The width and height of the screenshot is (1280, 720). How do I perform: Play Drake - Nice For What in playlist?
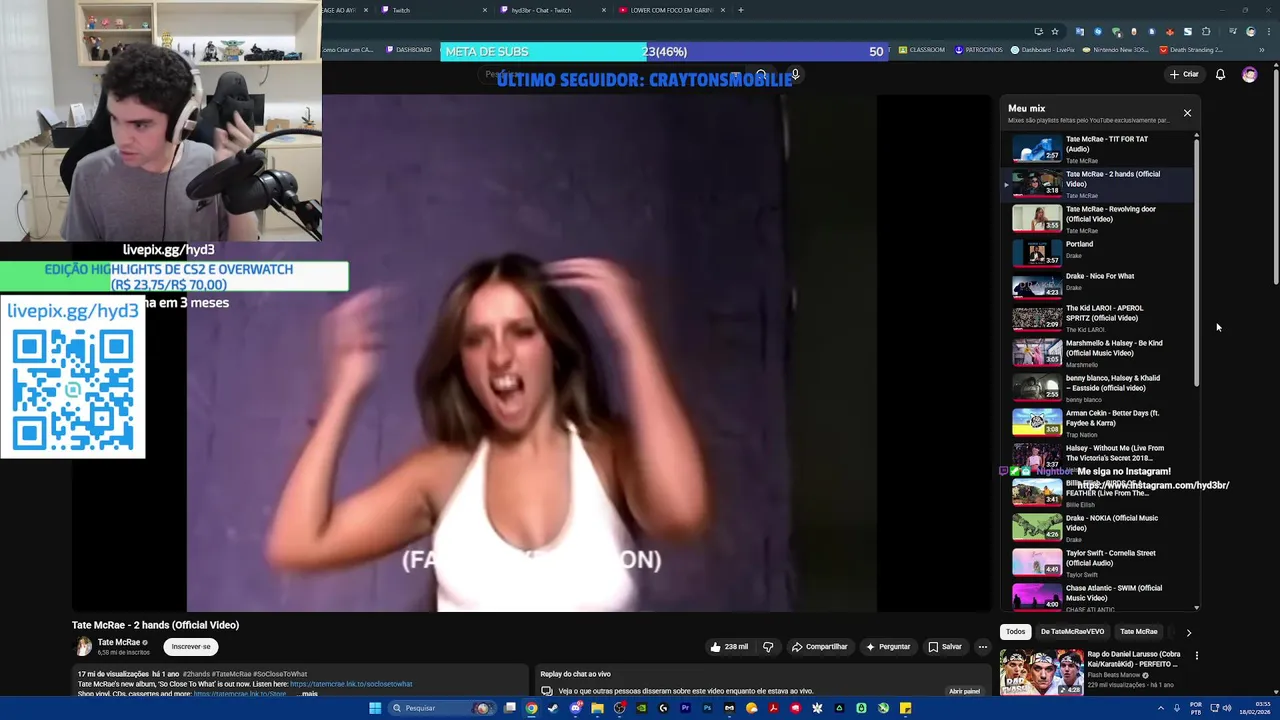click(1097, 285)
